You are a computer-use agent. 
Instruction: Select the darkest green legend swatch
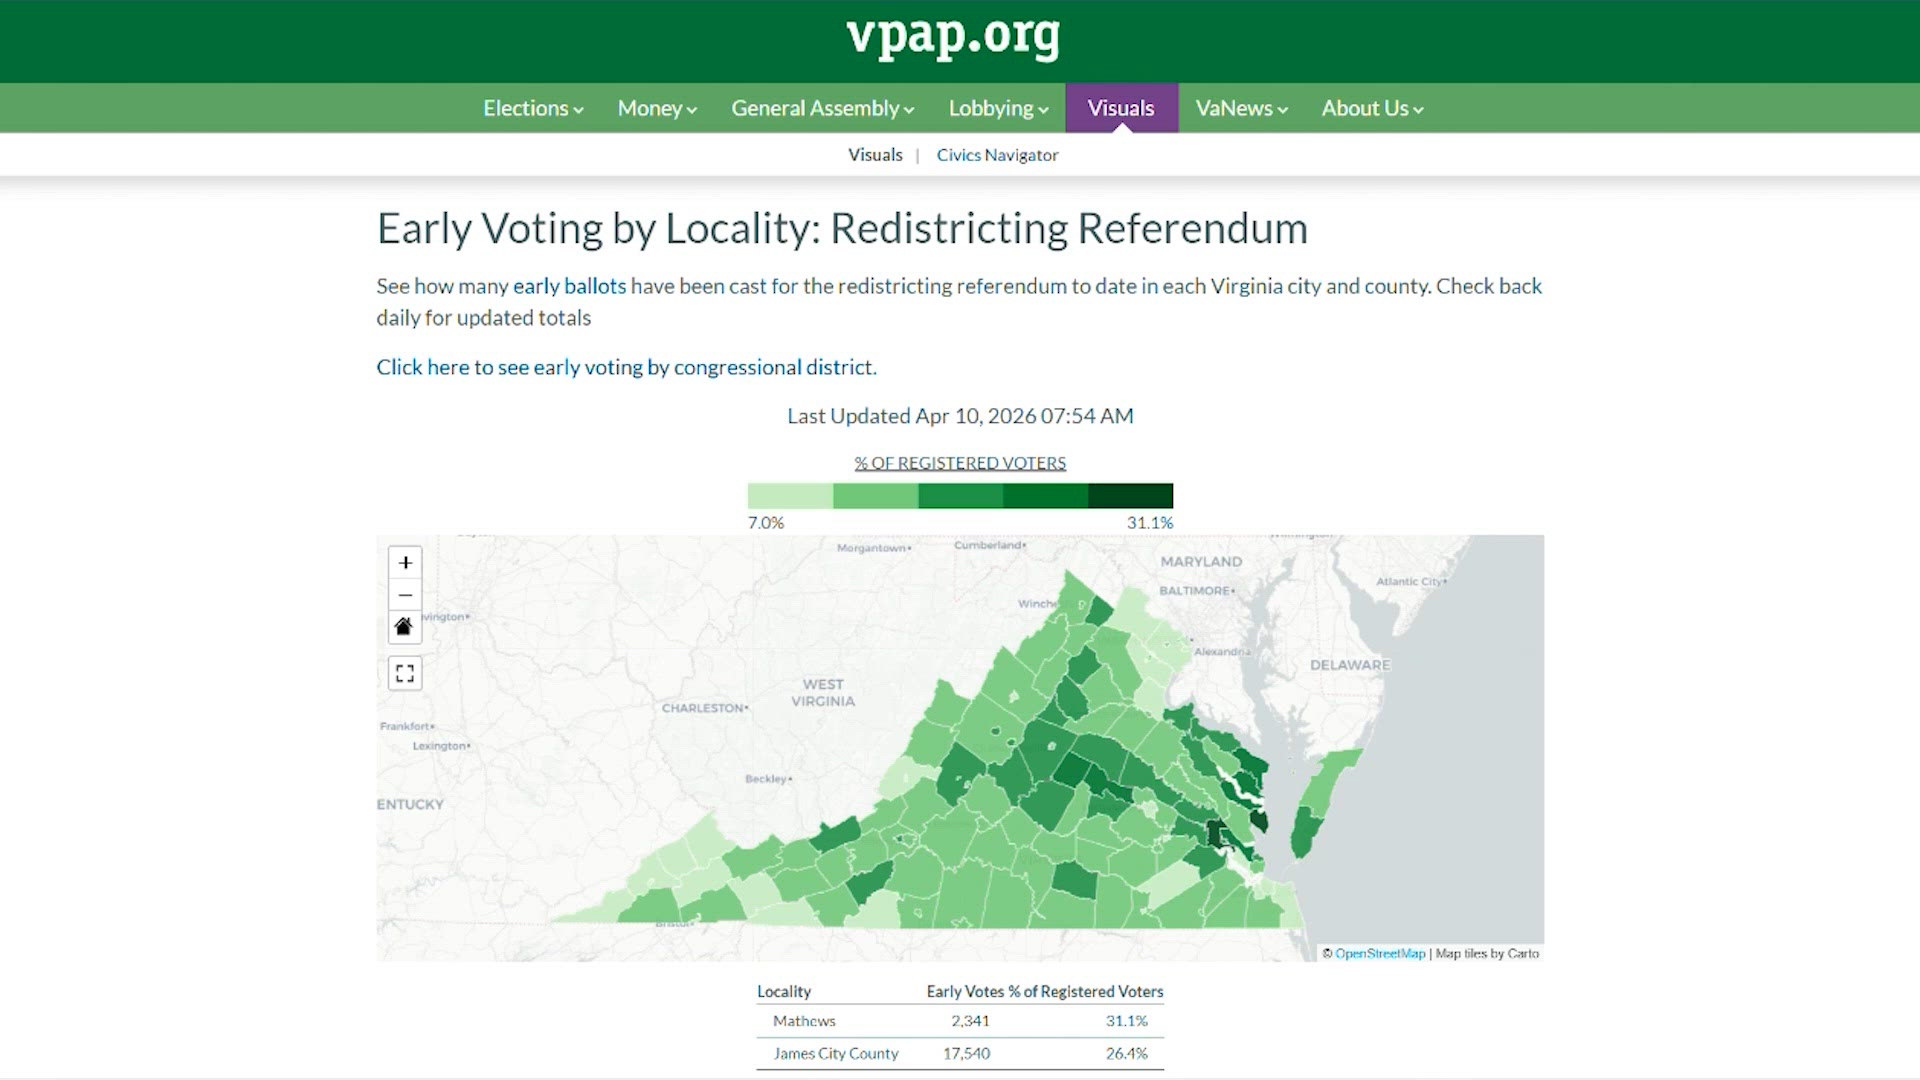pos(1130,495)
